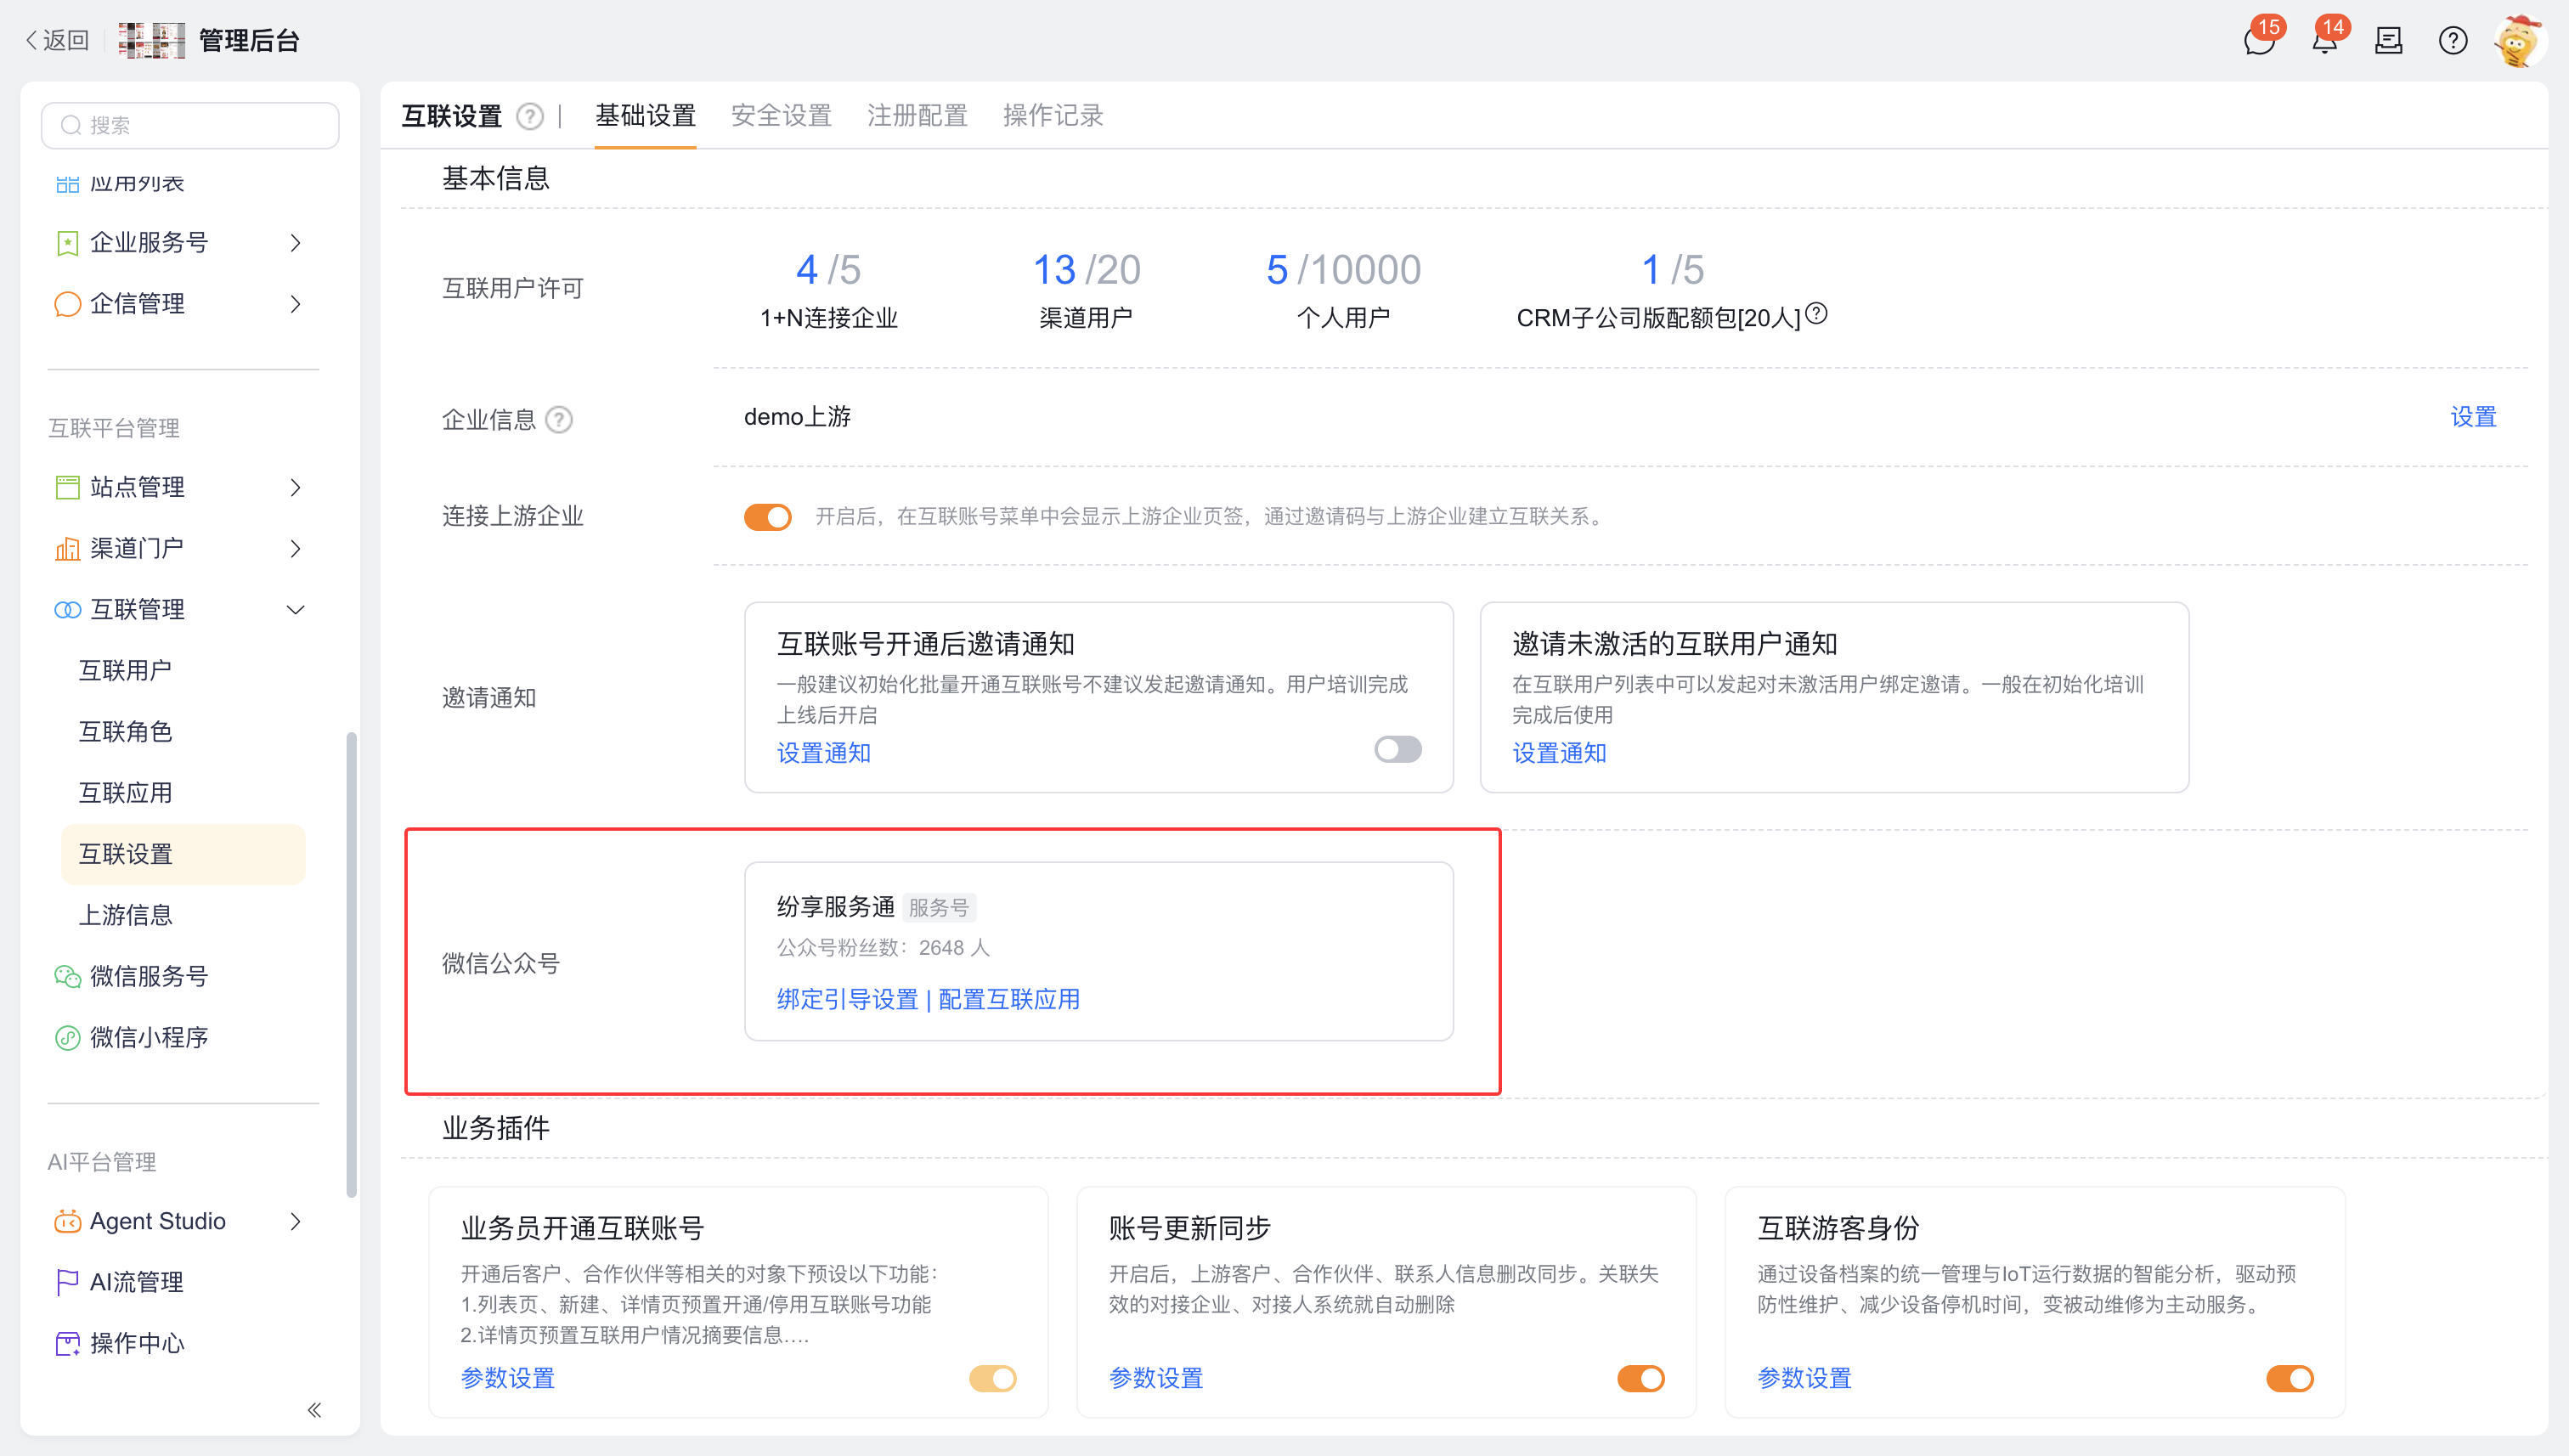
Task: Click the 企业服务号 sidebar icon
Action: pos(67,243)
